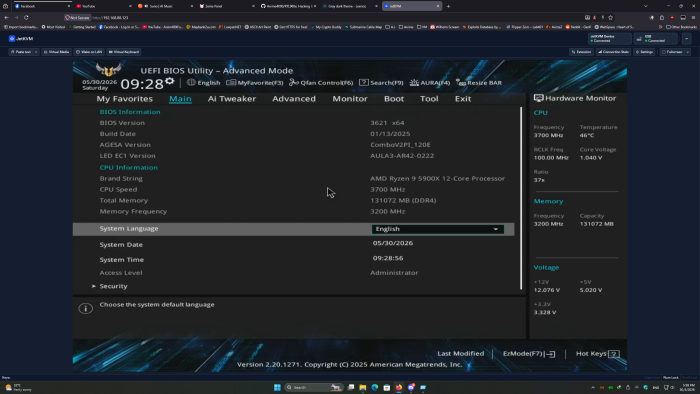Open the My Favorites tab
The image size is (700, 394).
125,99
